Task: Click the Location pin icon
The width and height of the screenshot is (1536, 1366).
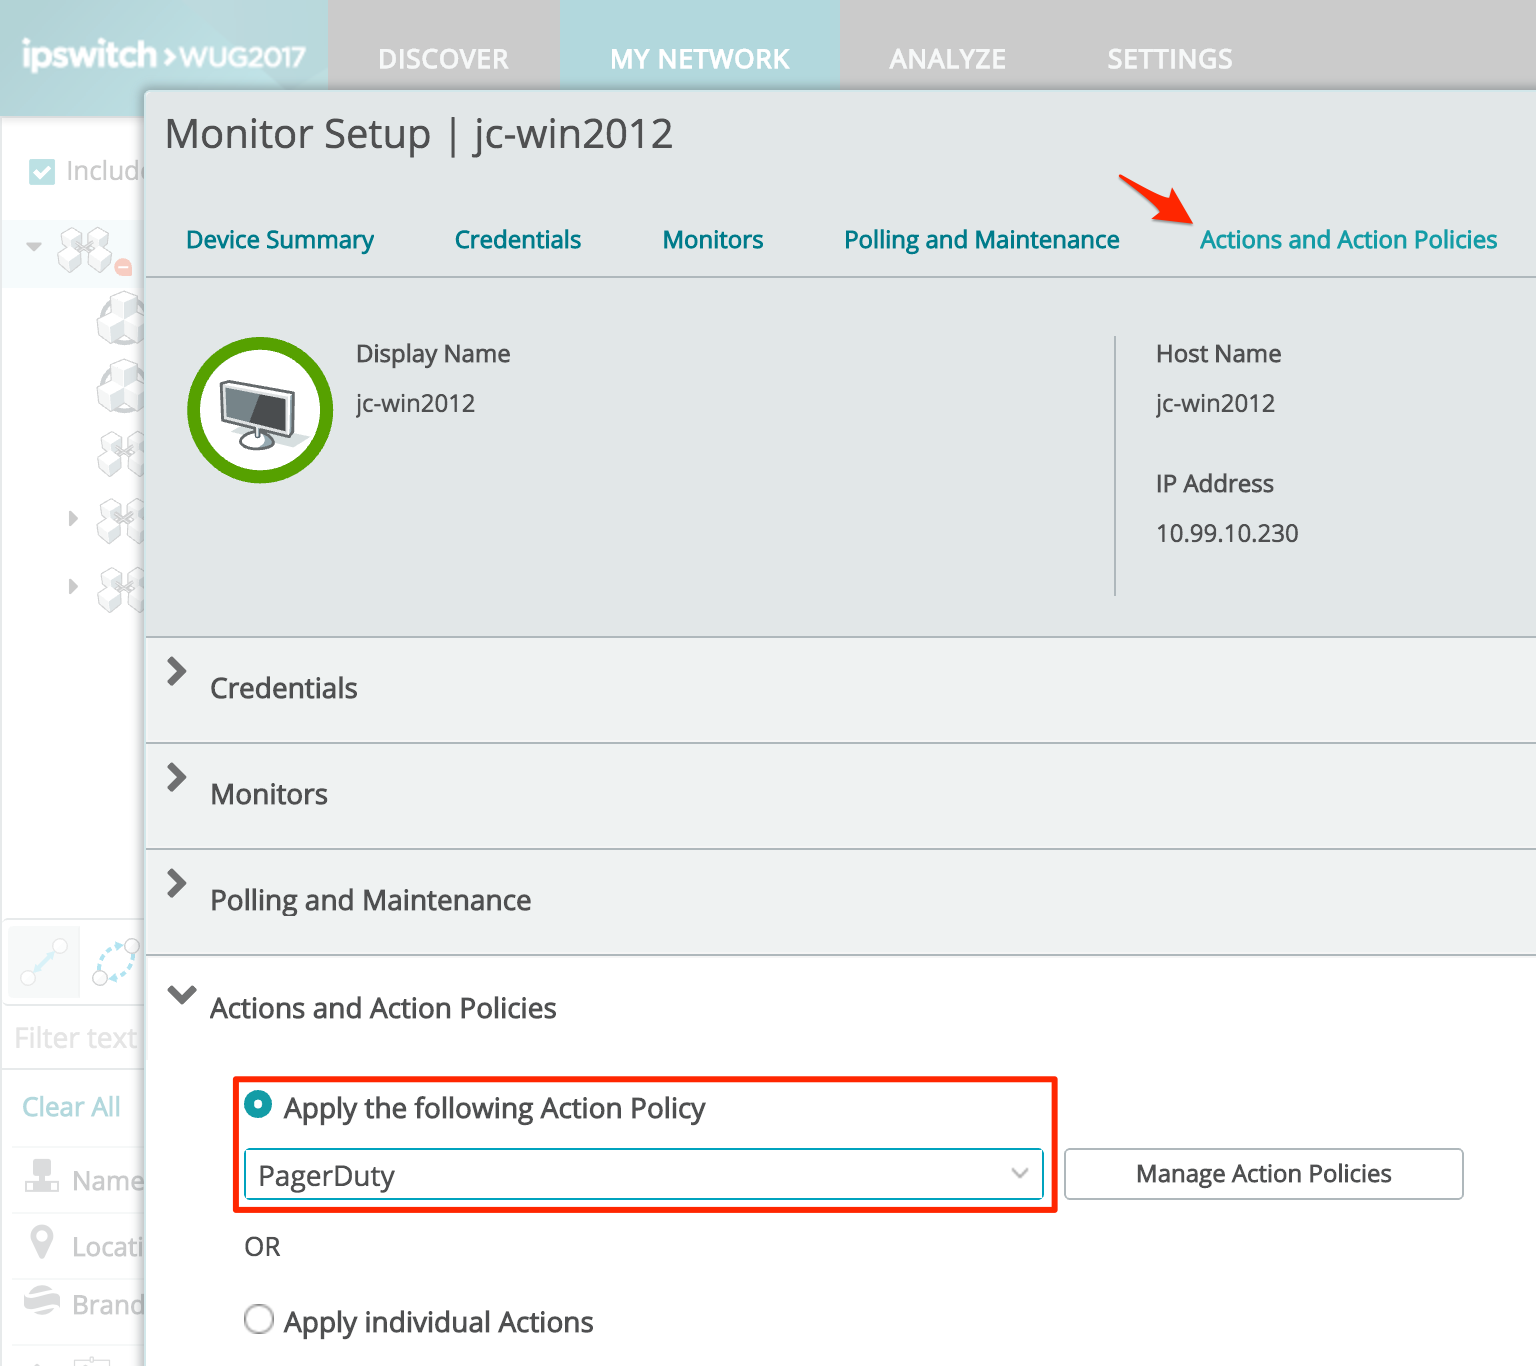Action: tap(42, 1242)
